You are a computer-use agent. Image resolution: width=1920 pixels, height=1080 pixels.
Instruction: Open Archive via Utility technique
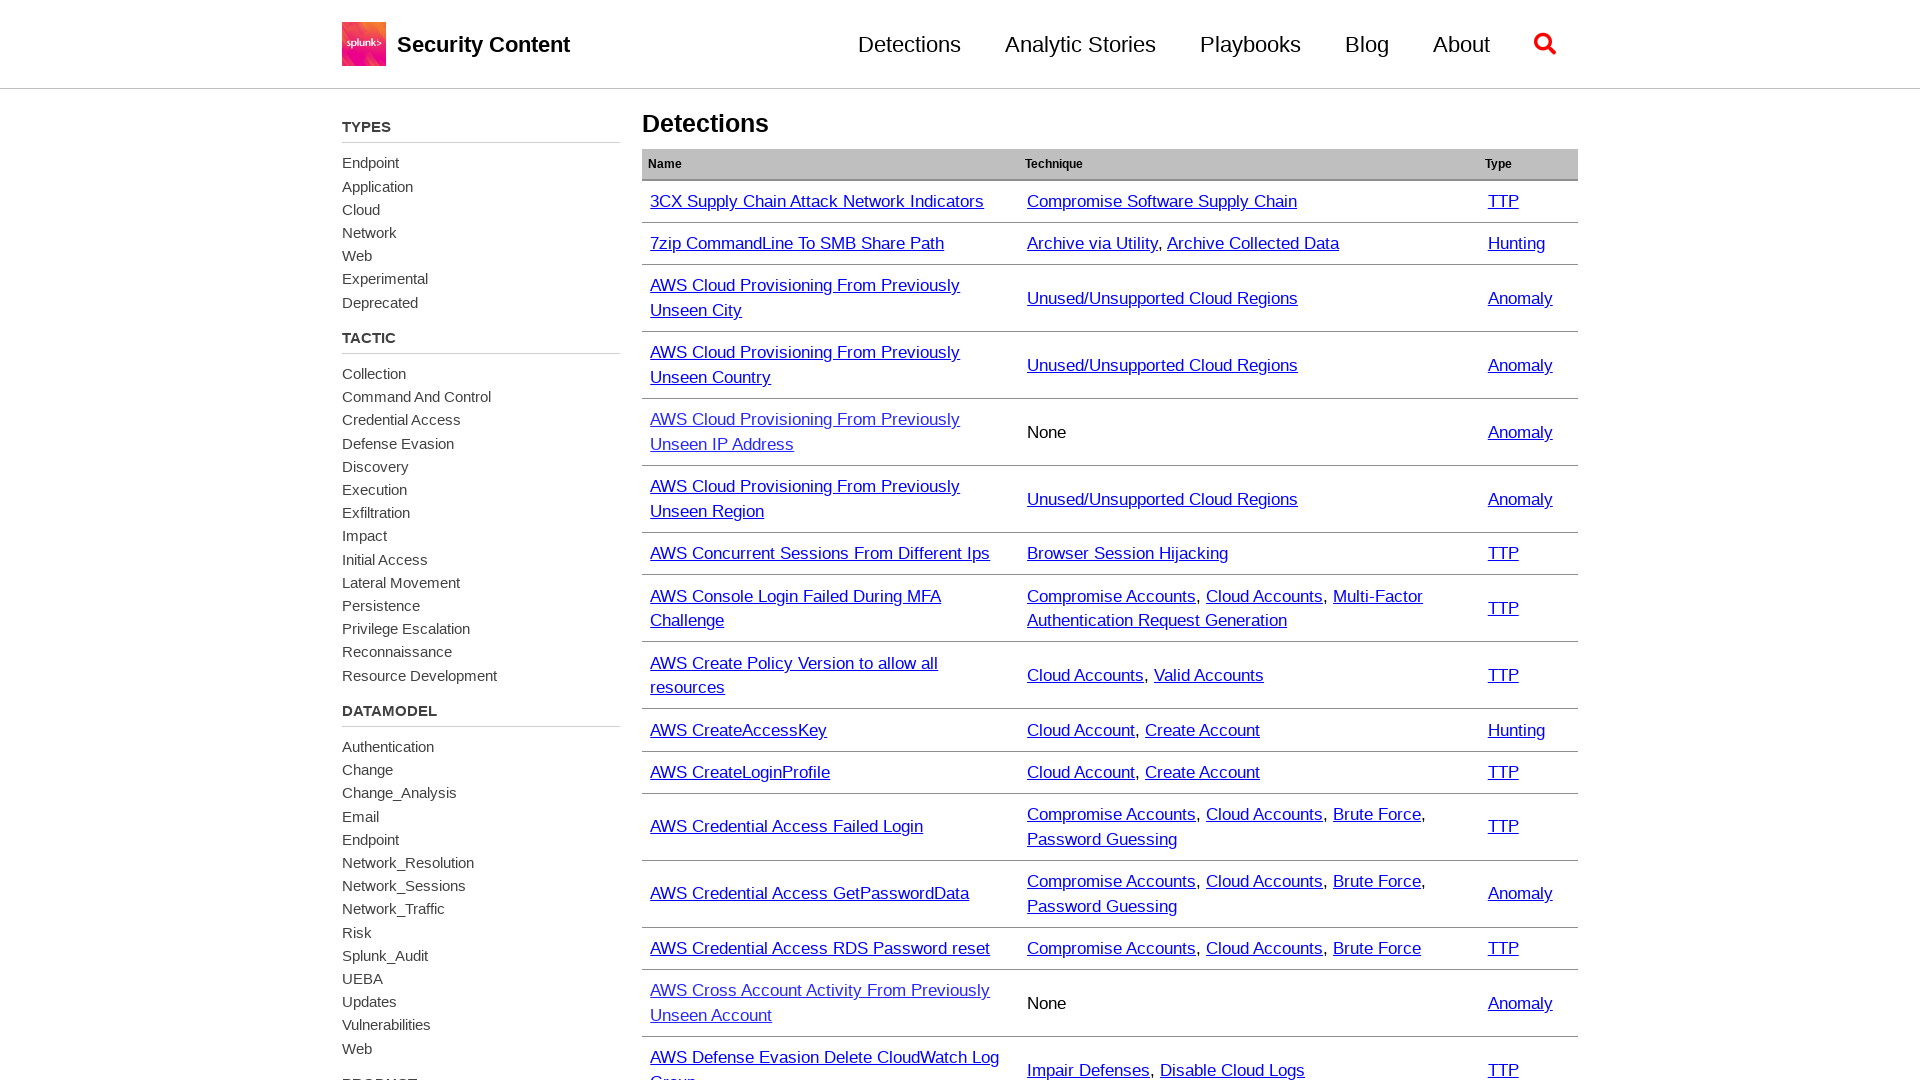(x=1092, y=243)
